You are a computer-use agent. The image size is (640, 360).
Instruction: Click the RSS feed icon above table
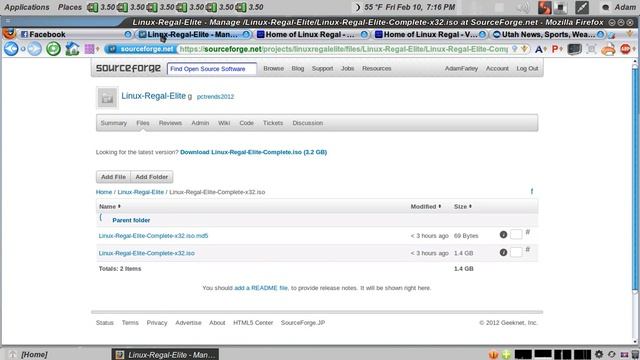(x=531, y=191)
